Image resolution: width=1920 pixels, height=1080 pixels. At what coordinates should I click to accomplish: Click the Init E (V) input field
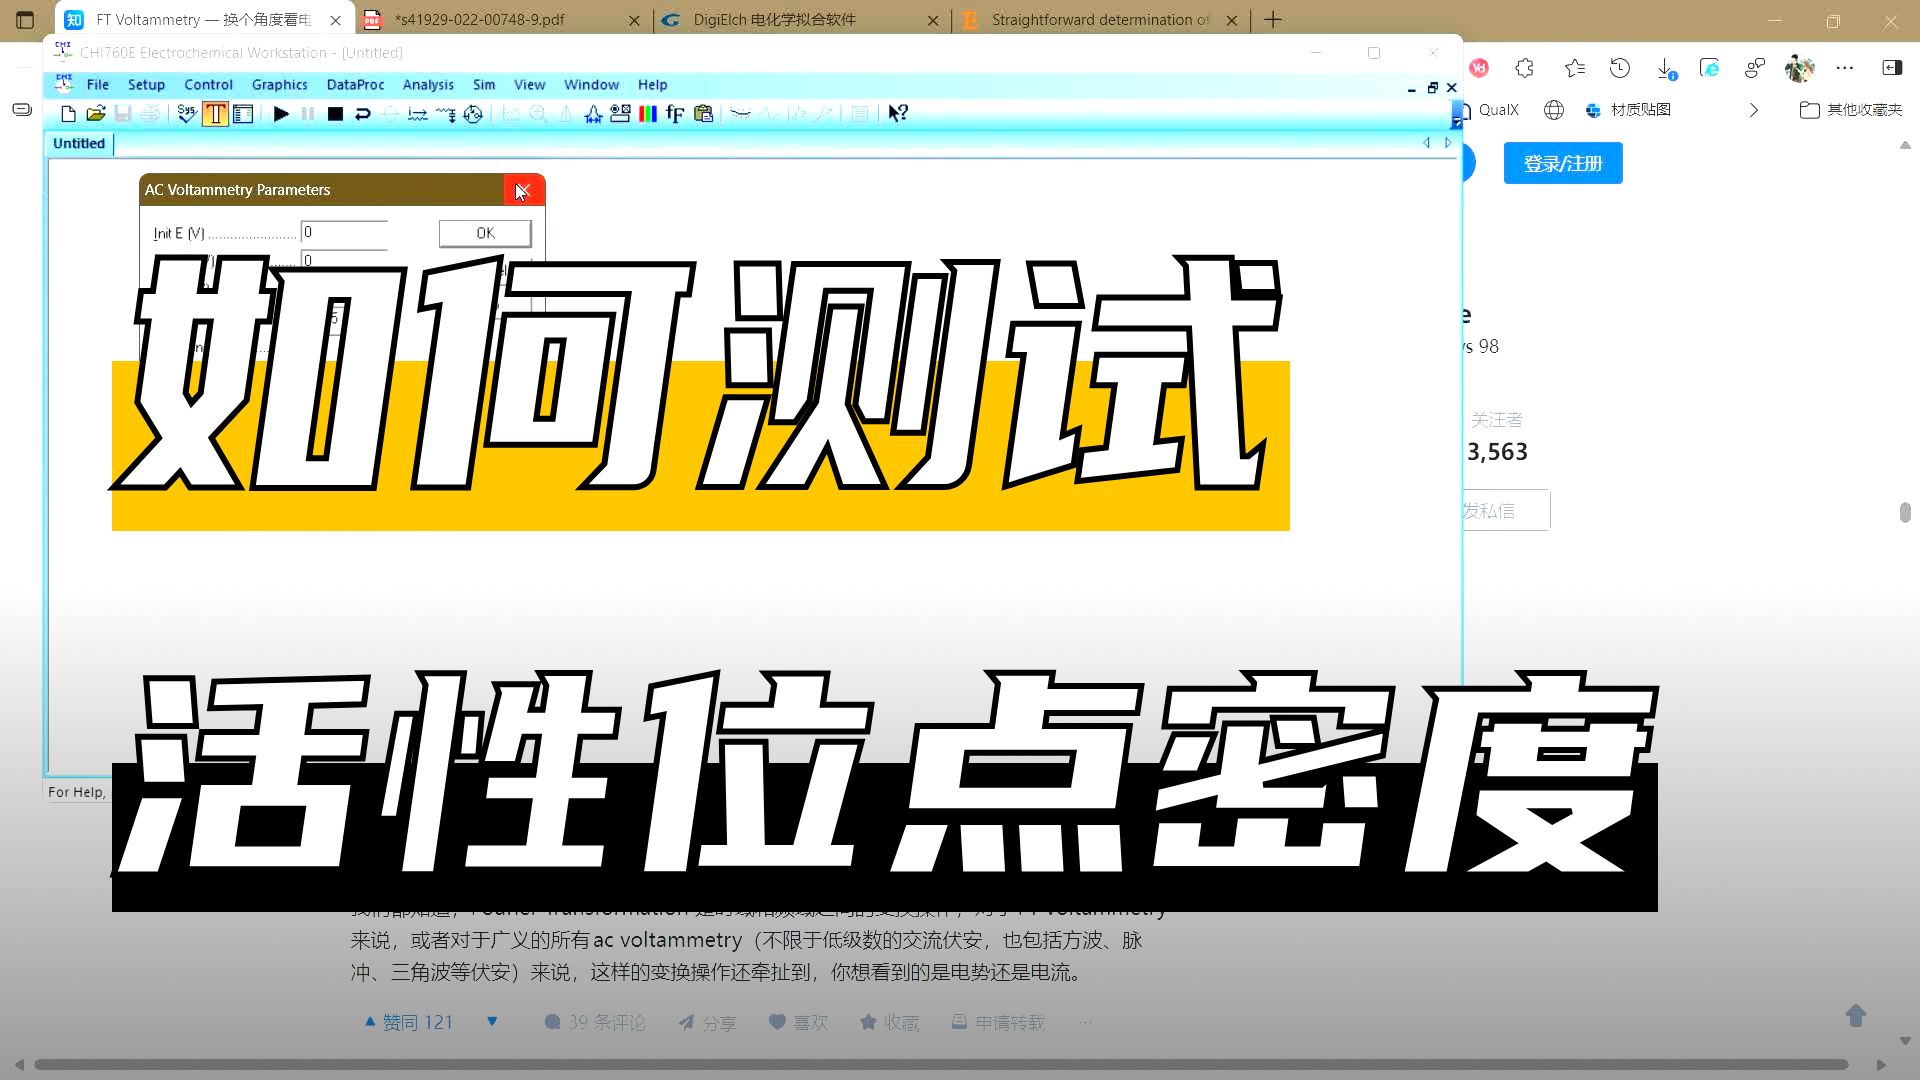(343, 233)
